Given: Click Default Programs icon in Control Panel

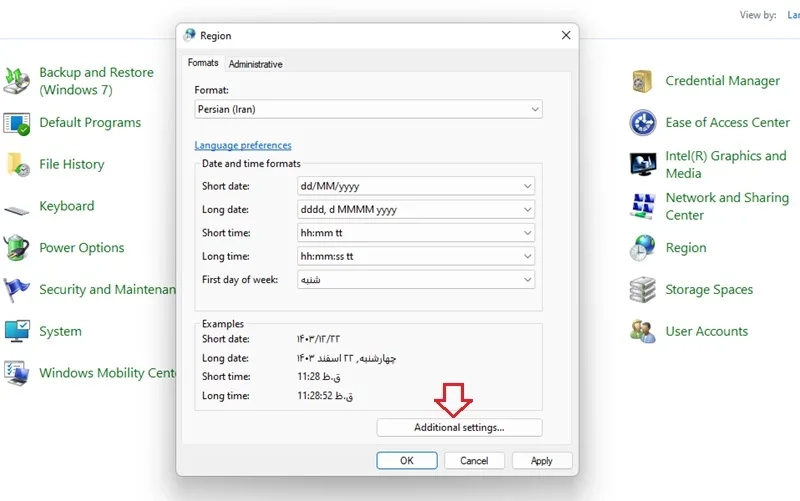Looking at the screenshot, I should [x=17, y=123].
